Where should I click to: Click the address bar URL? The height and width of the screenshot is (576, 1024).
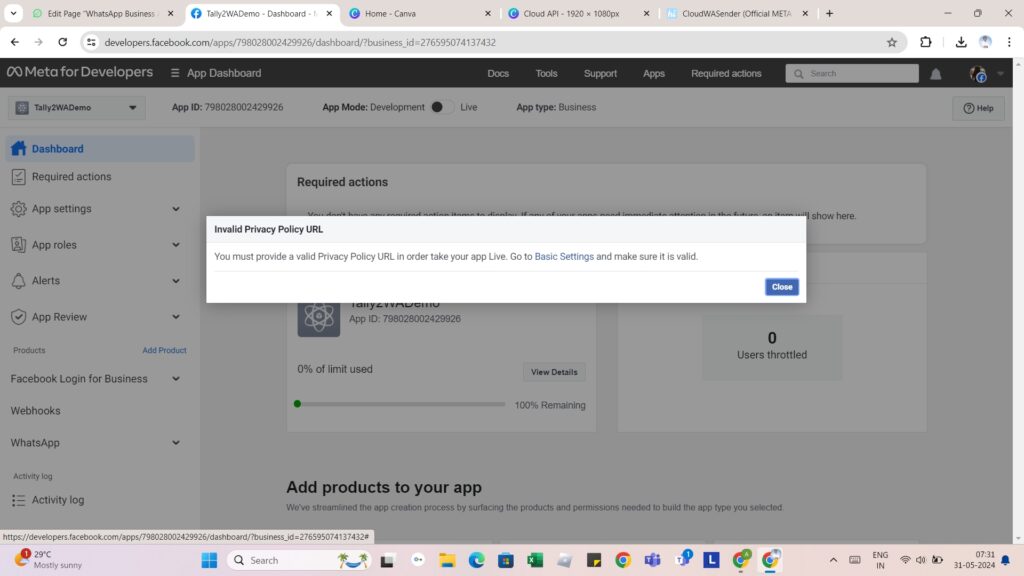coord(300,42)
